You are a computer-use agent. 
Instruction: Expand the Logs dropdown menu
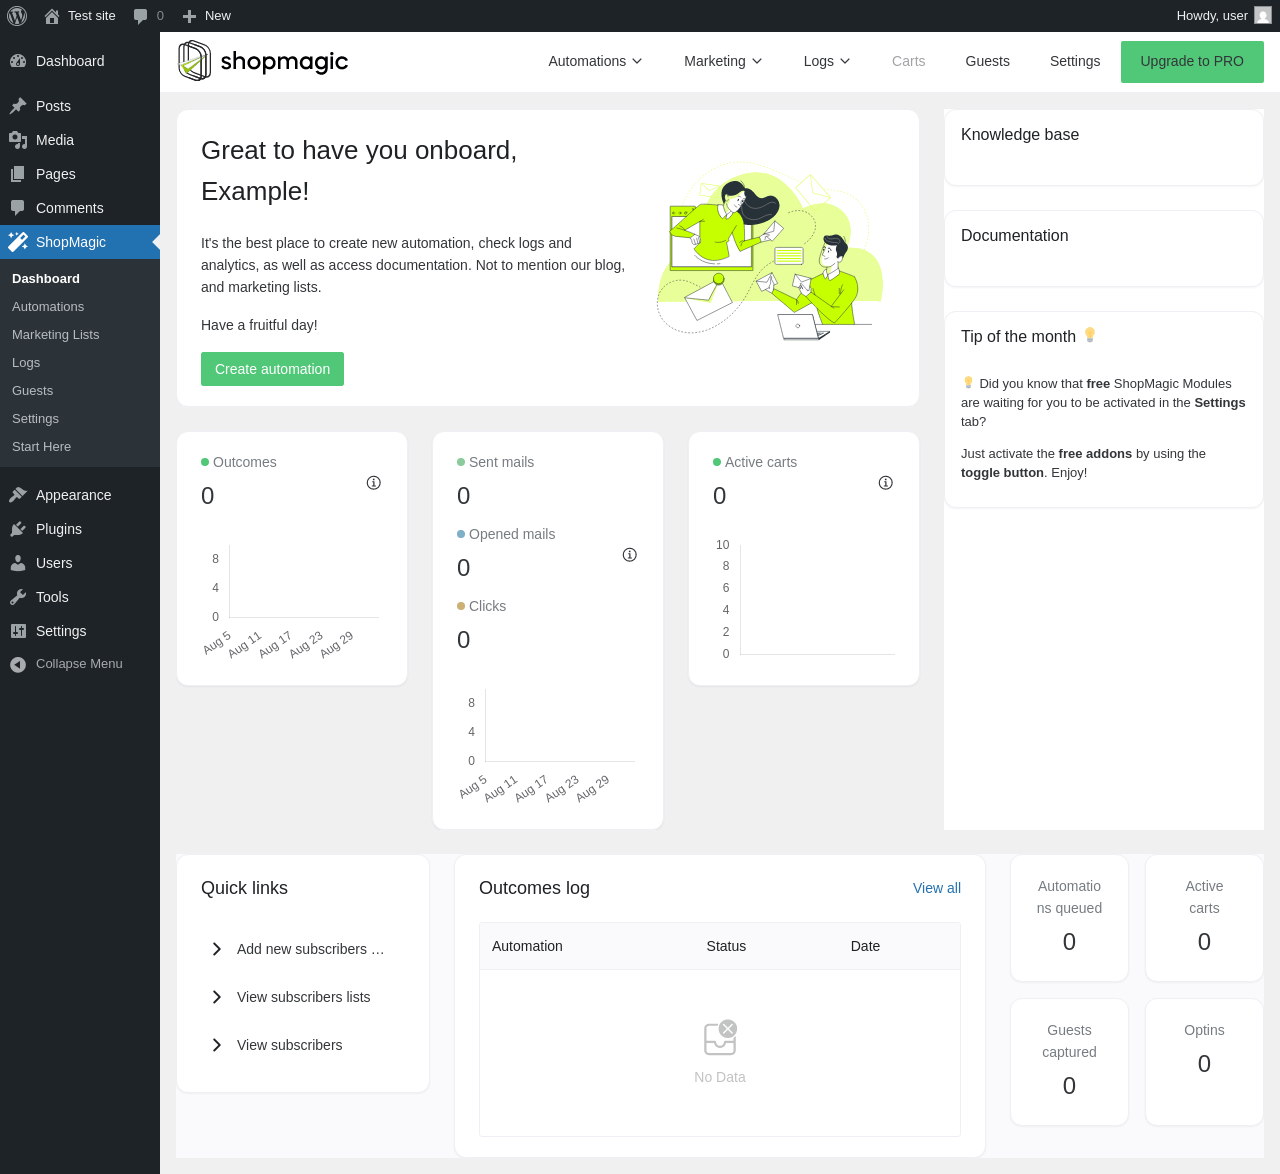[827, 61]
